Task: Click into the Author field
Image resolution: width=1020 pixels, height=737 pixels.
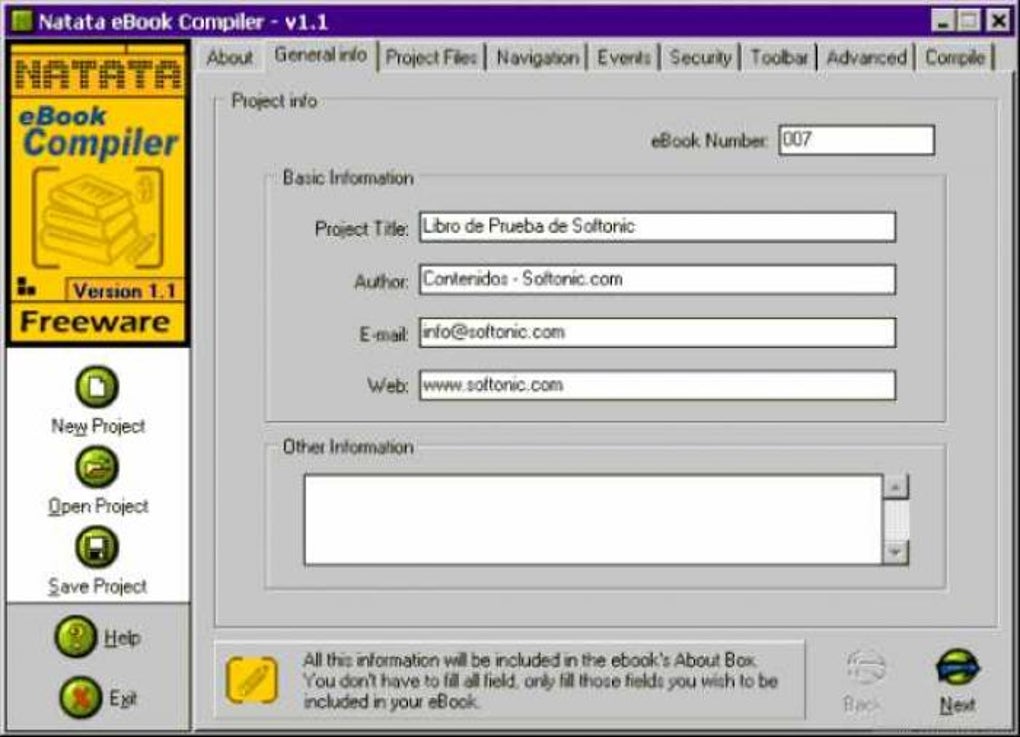Action: pos(657,280)
